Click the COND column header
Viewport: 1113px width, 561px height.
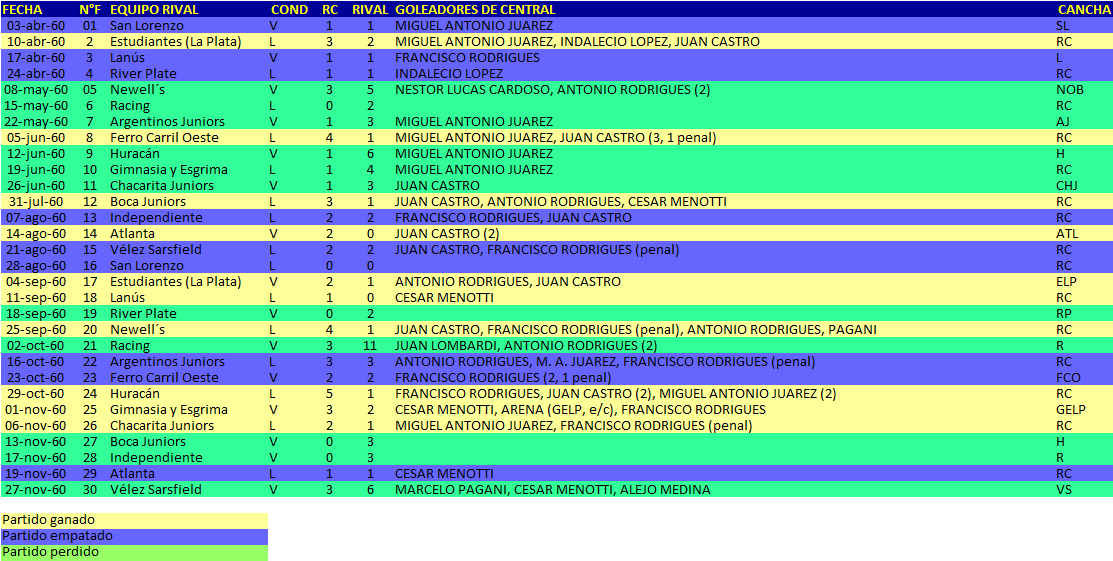click(290, 9)
